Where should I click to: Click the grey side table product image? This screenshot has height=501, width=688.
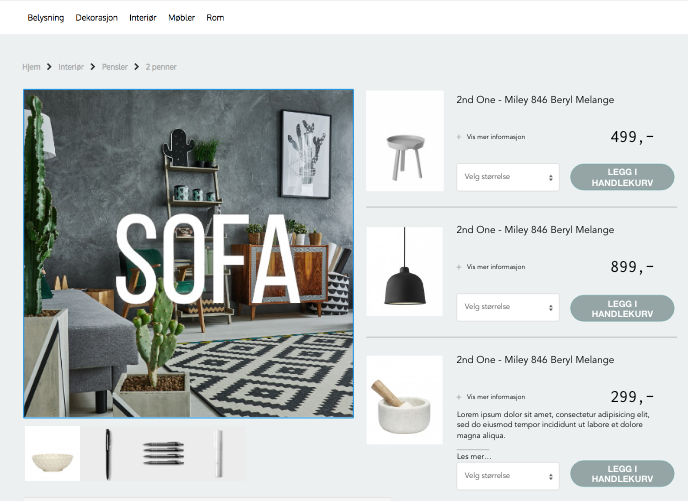[x=404, y=141]
